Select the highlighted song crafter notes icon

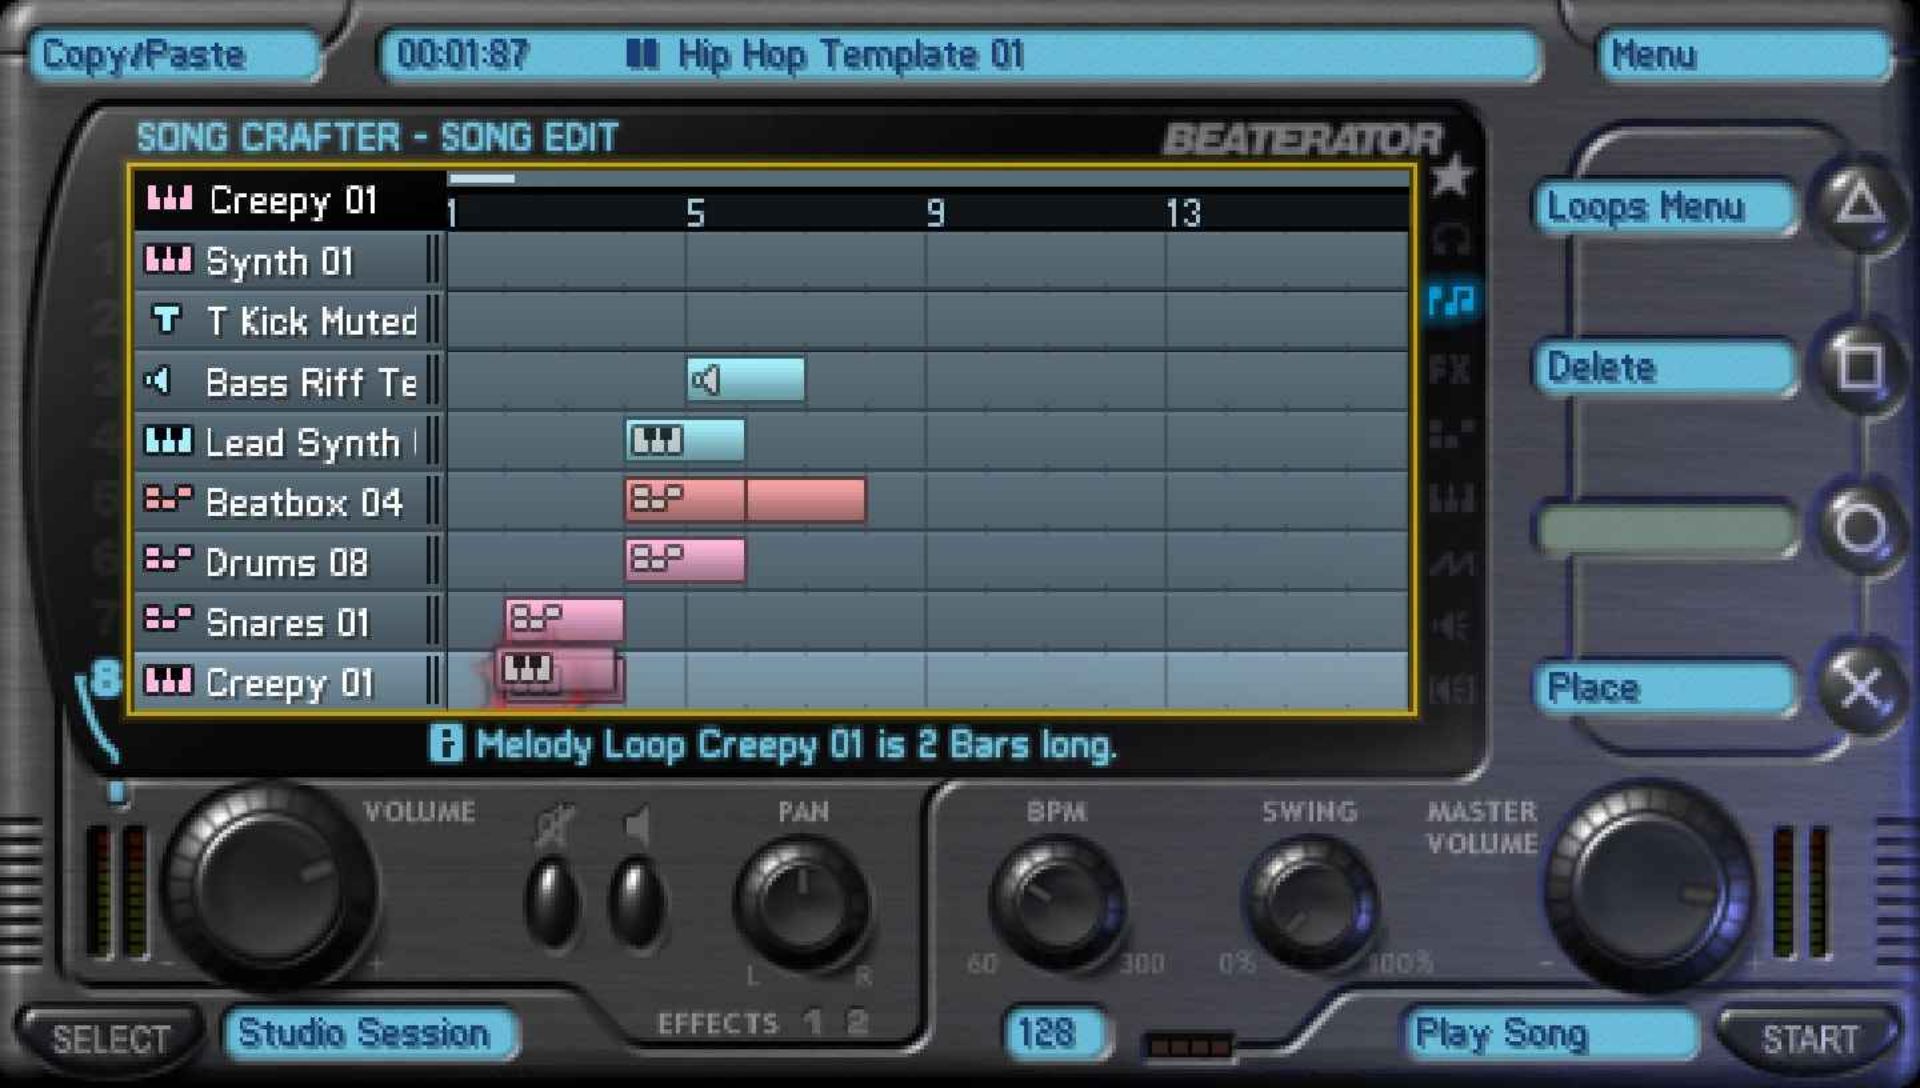point(1451,300)
